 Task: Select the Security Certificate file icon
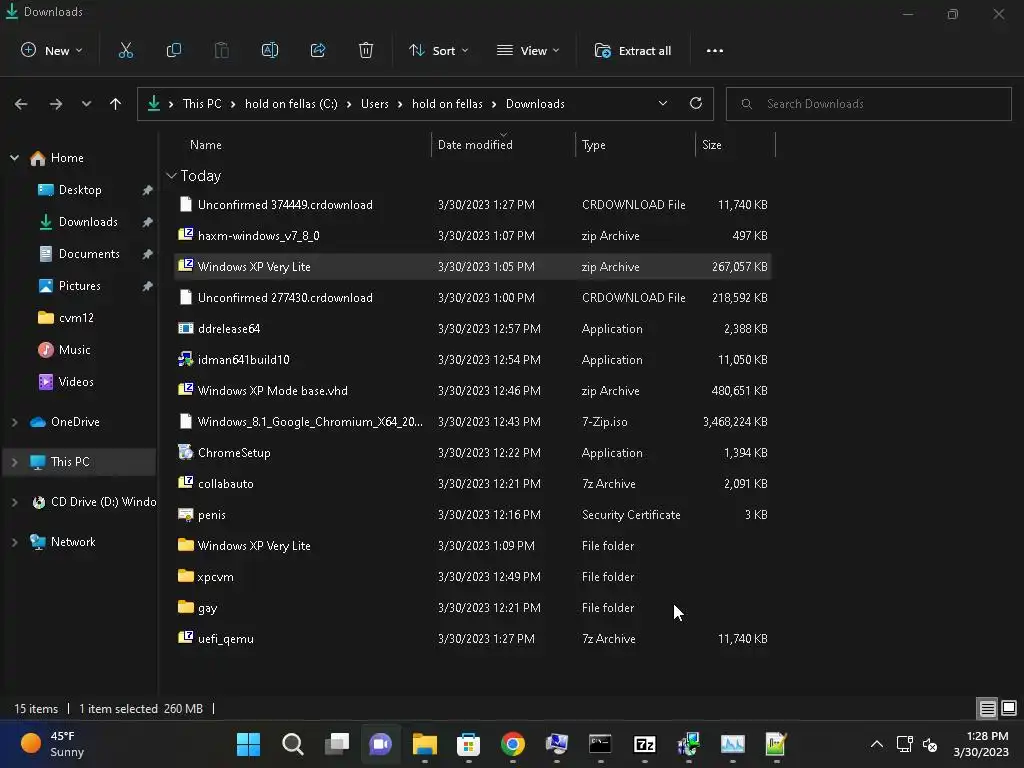pos(185,515)
